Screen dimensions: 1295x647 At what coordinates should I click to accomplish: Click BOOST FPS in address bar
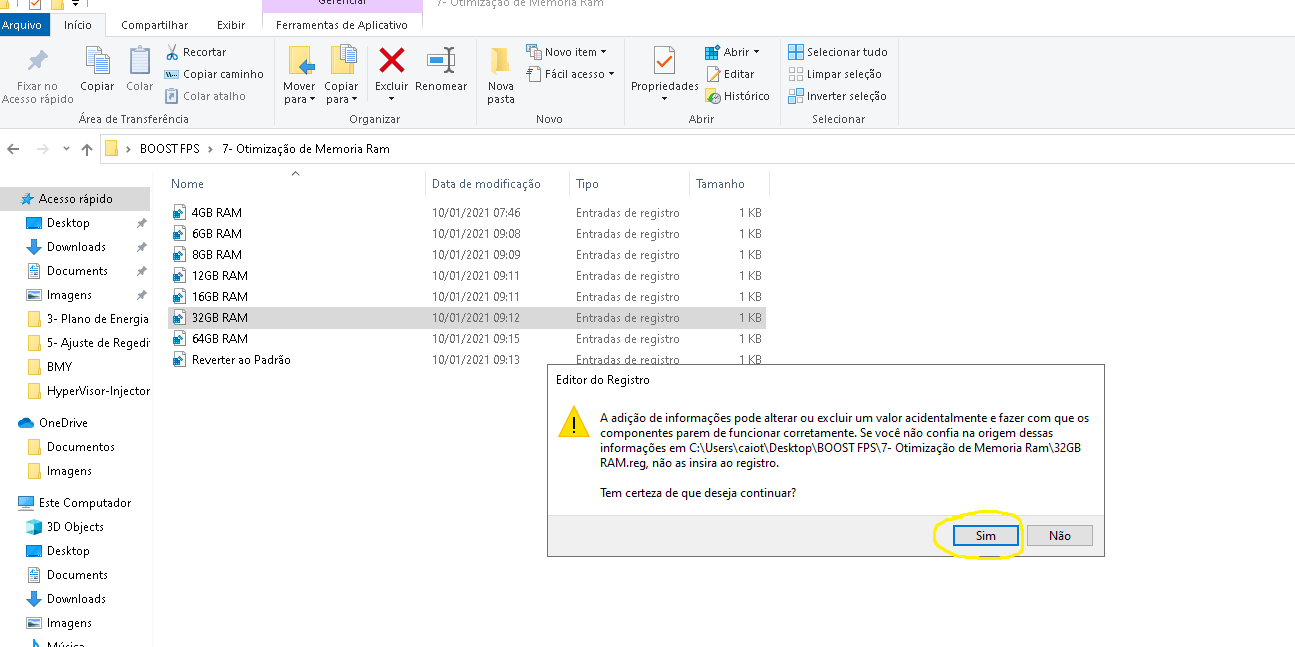[170, 149]
